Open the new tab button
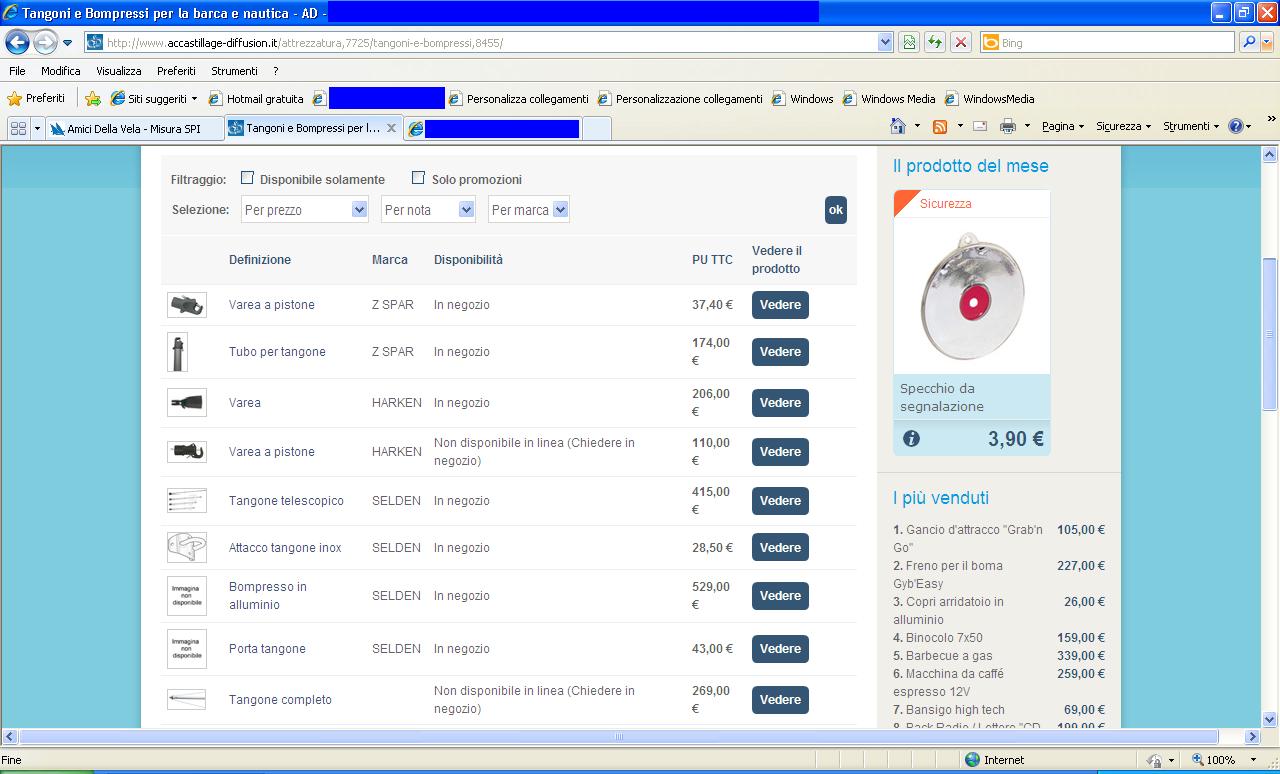 click(x=596, y=128)
